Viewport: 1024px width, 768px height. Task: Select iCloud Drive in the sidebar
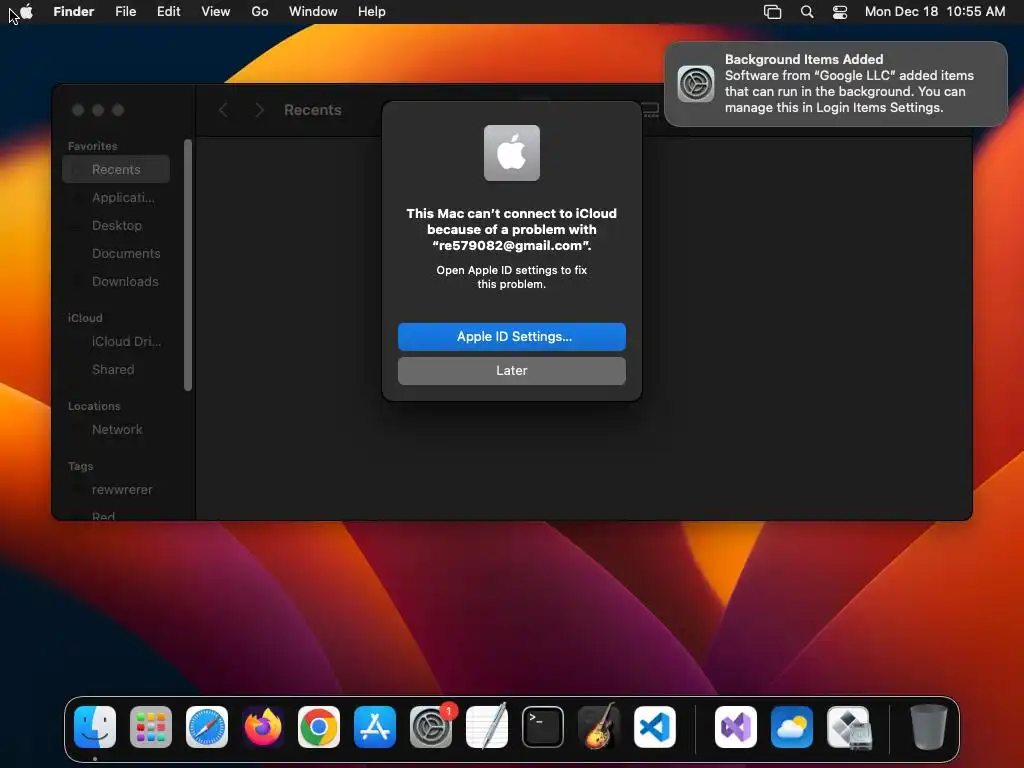point(116,342)
